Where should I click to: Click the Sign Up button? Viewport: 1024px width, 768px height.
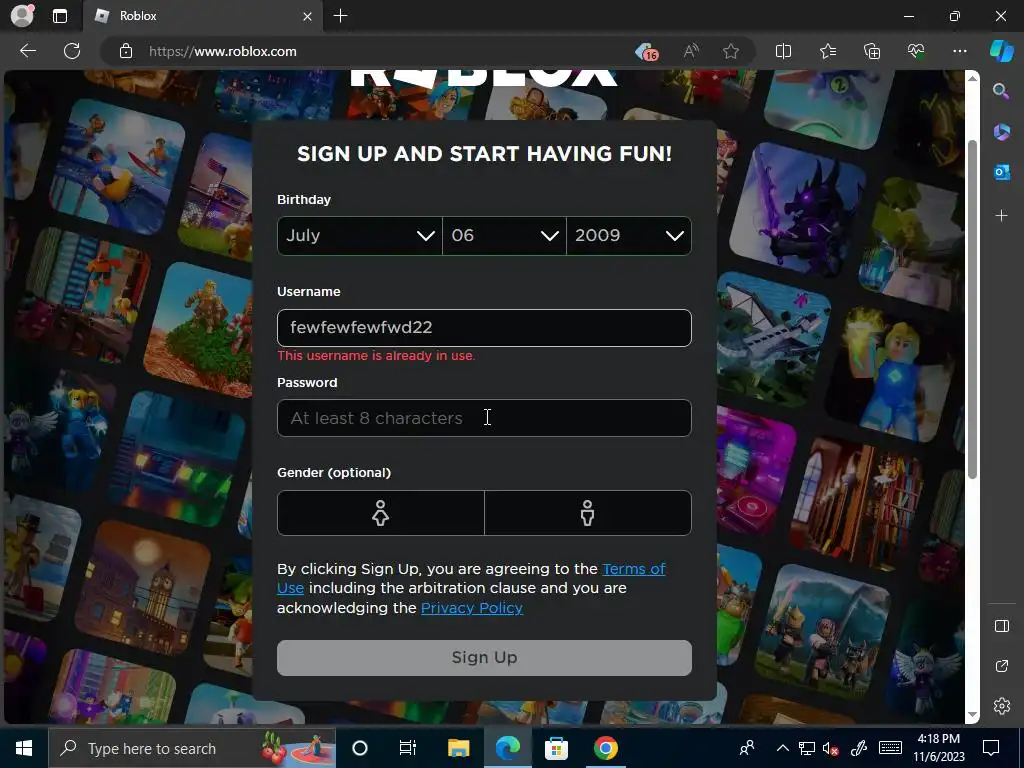484,658
